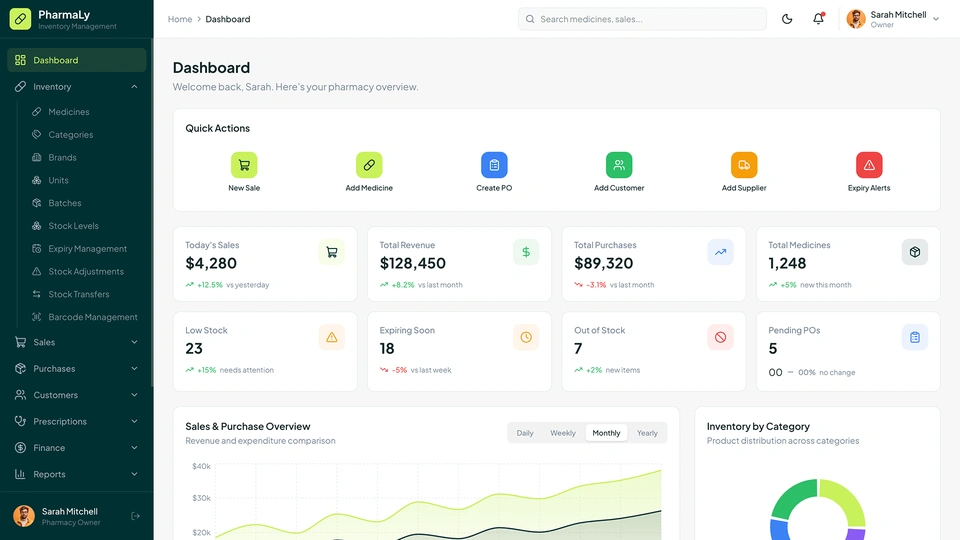Click the $89,320 Total Purchases value
Image resolution: width=960 pixels, height=540 pixels.
pyautogui.click(x=604, y=263)
